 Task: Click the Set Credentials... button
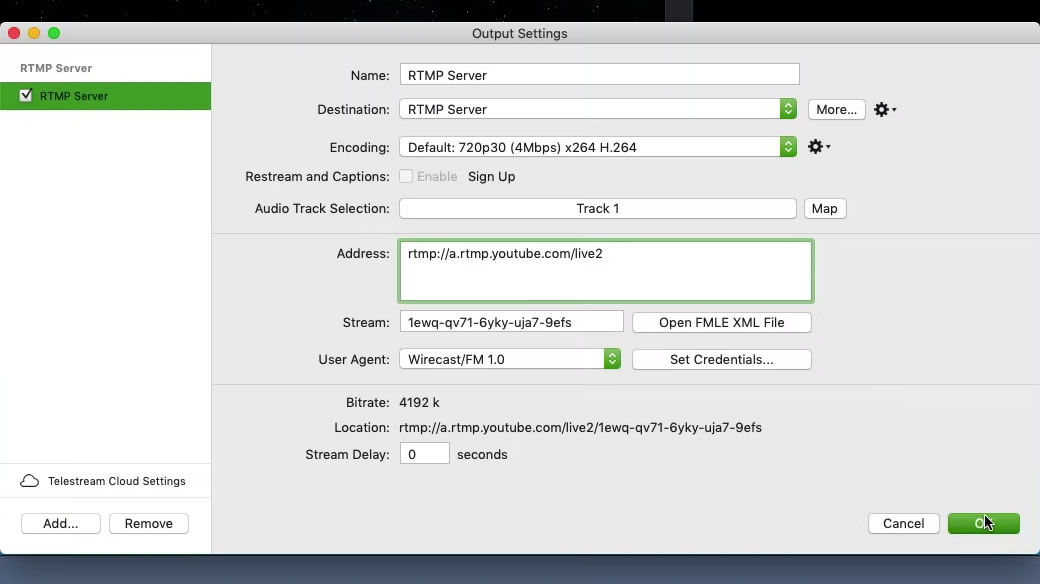tap(722, 360)
